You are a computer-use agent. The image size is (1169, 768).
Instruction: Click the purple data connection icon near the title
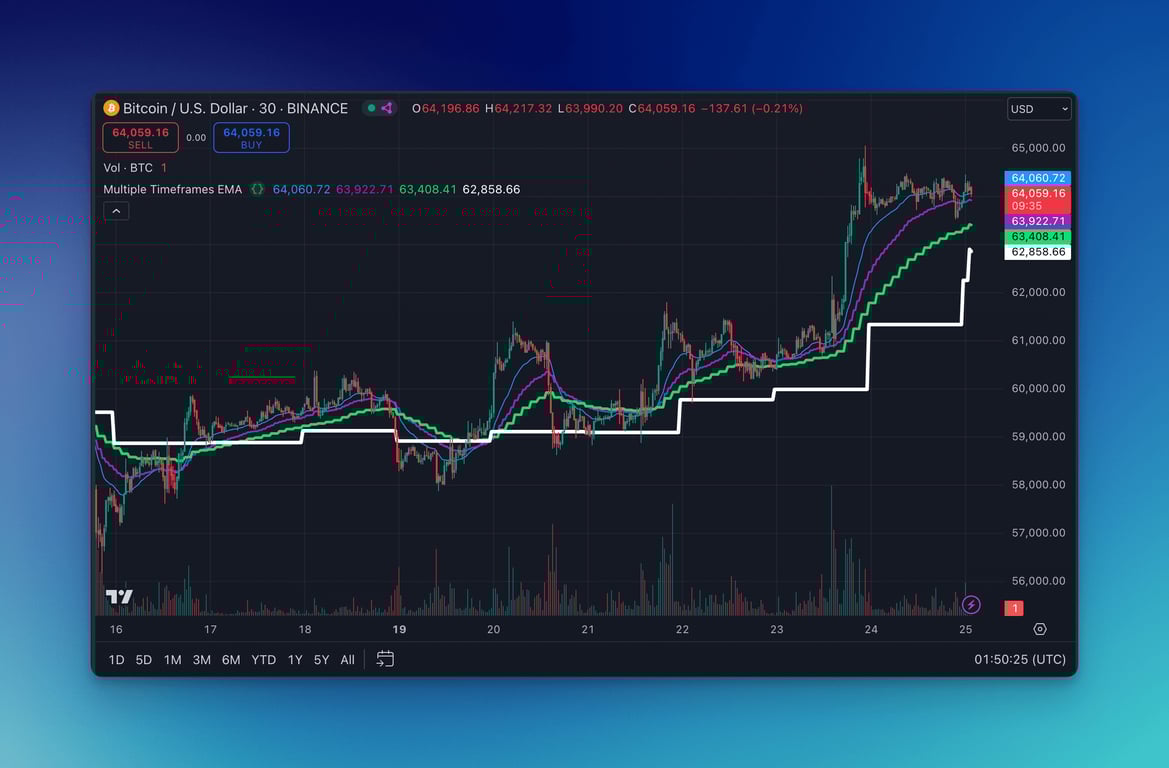click(387, 108)
